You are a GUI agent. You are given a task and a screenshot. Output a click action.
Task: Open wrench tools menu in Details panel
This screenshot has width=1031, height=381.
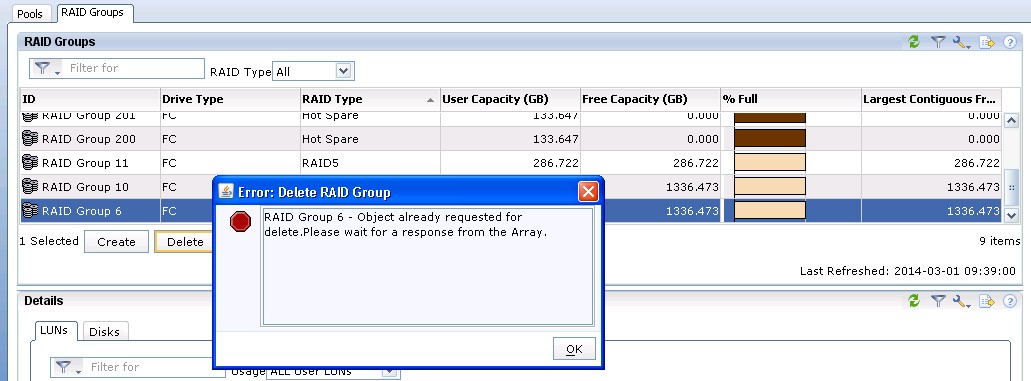click(962, 301)
